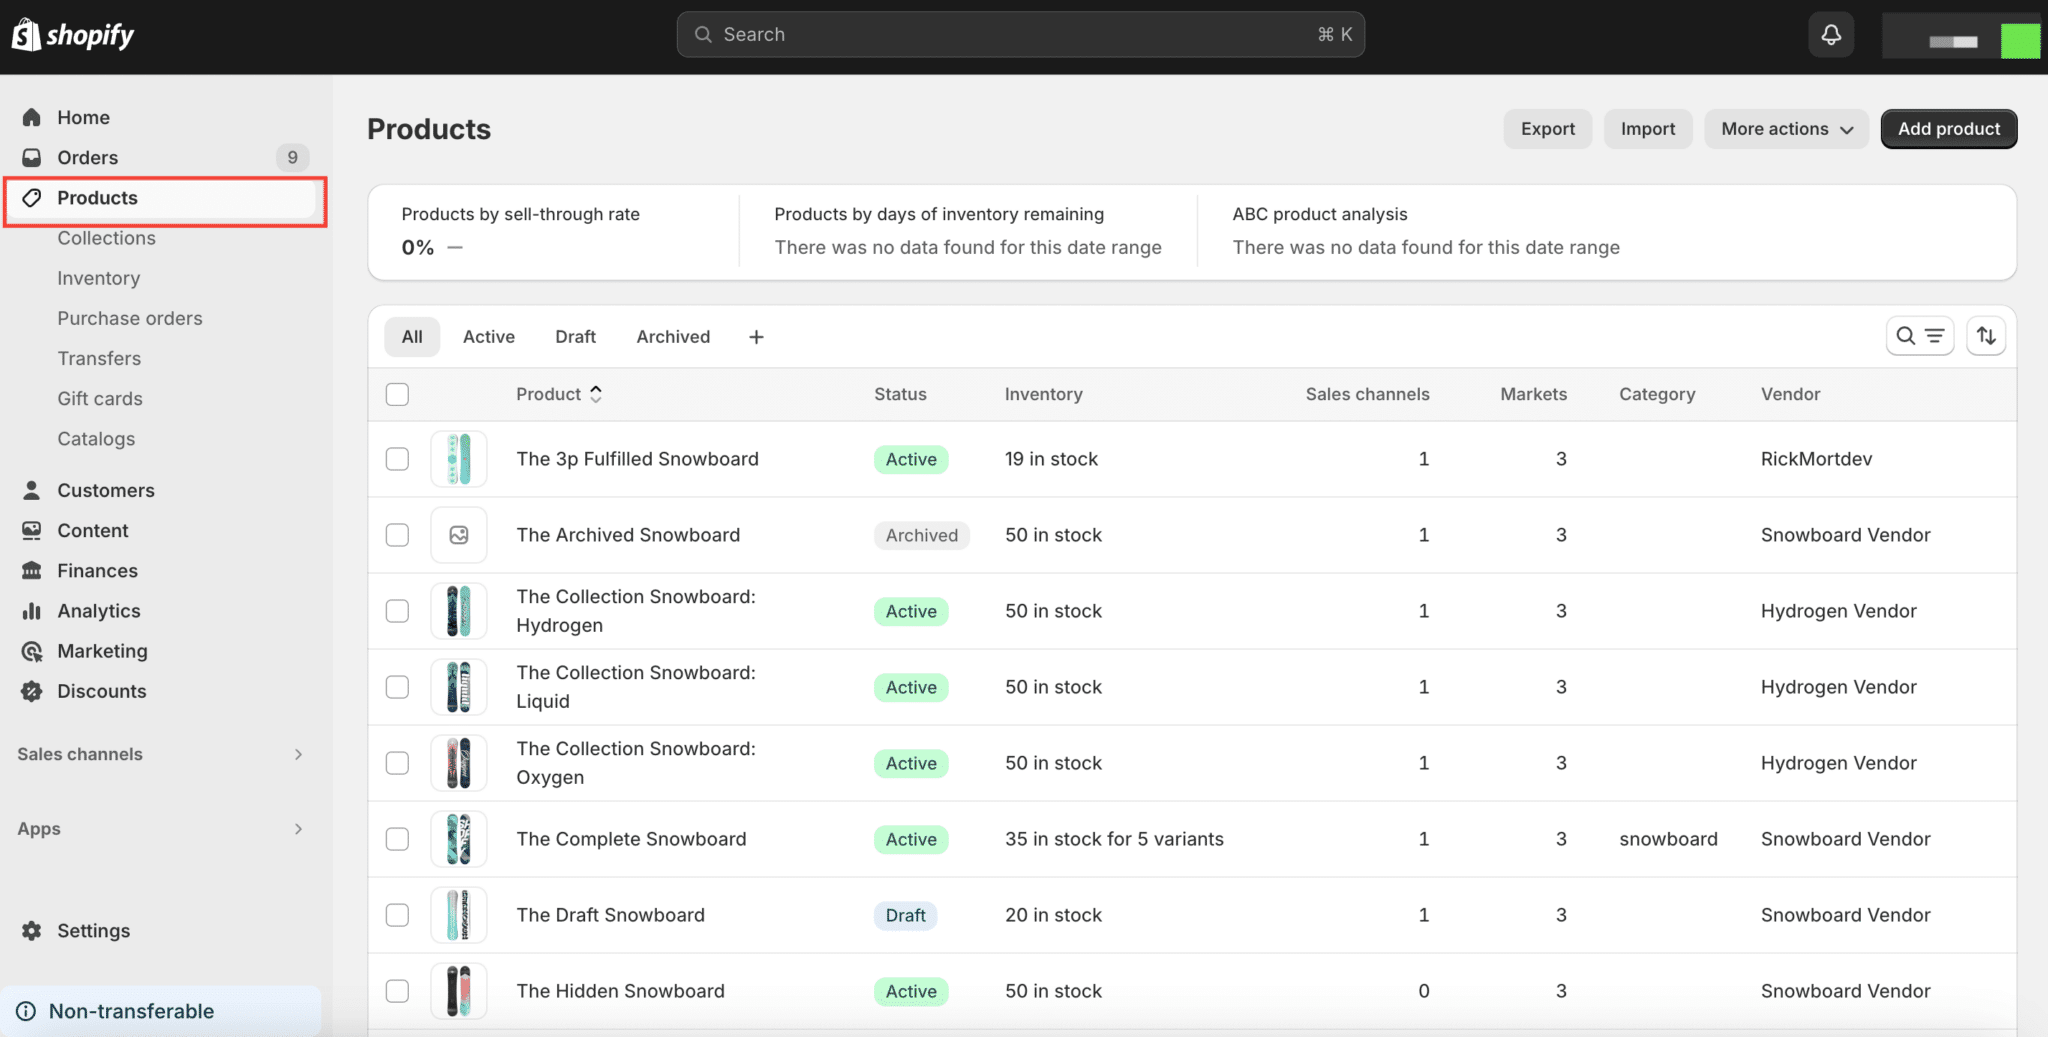Viewport: 2048px width, 1037px height.
Task: Open the search and filter icon button
Action: click(1919, 336)
